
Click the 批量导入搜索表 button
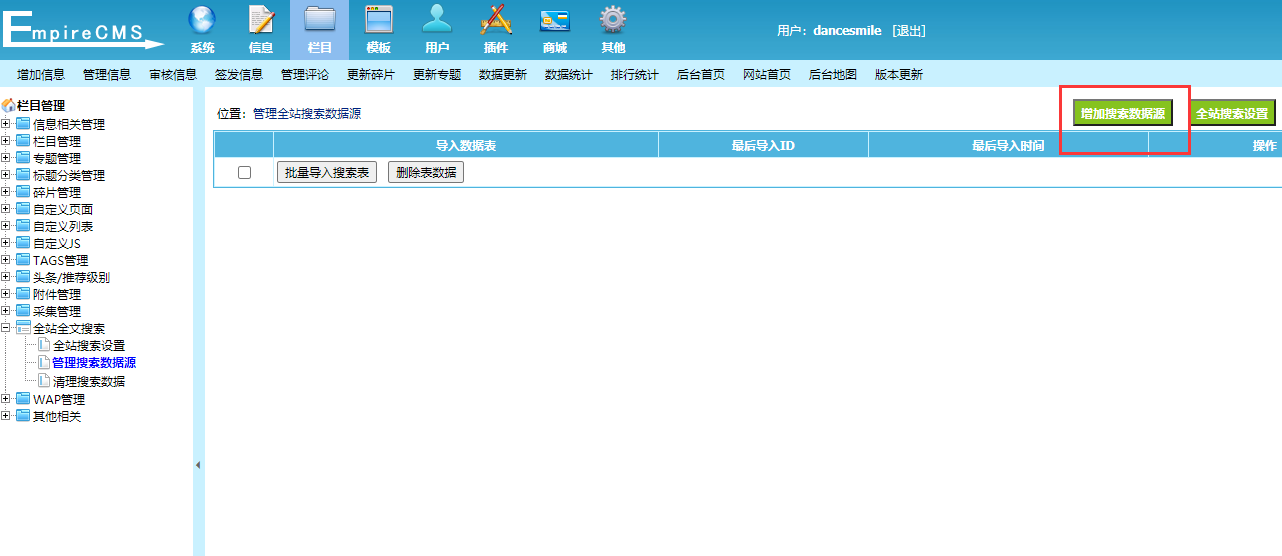(x=326, y=173)
